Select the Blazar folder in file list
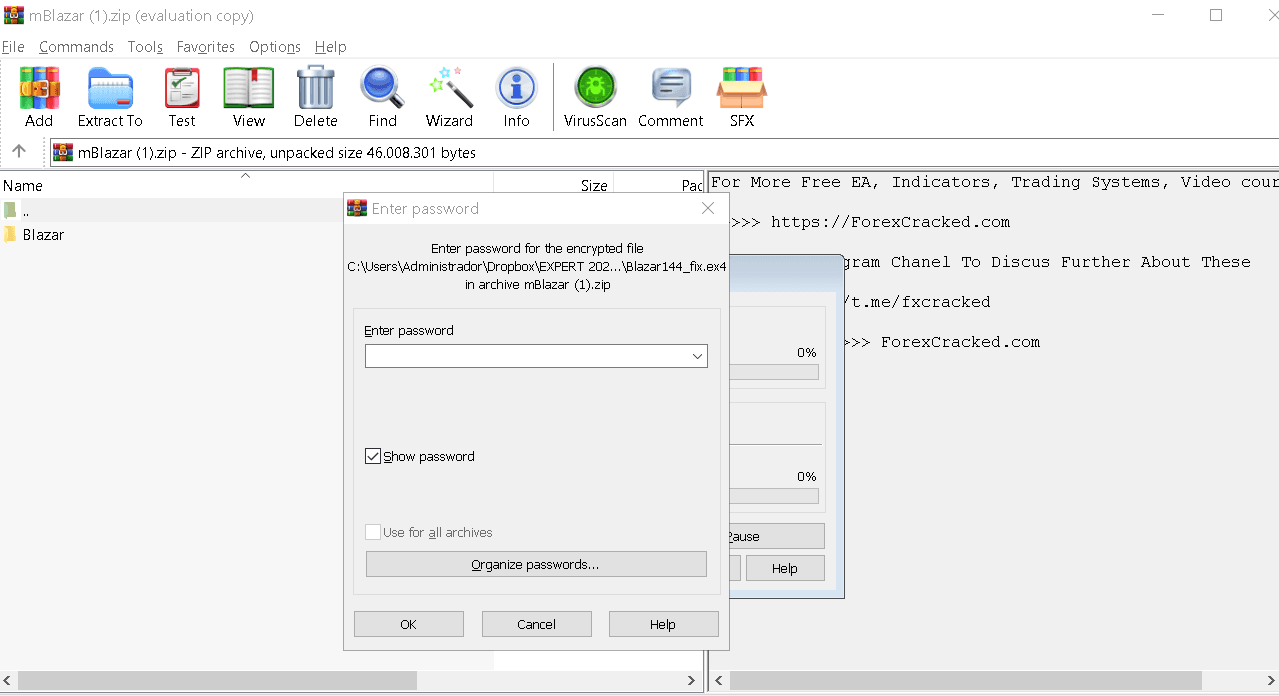 click(x=43, y=235)
